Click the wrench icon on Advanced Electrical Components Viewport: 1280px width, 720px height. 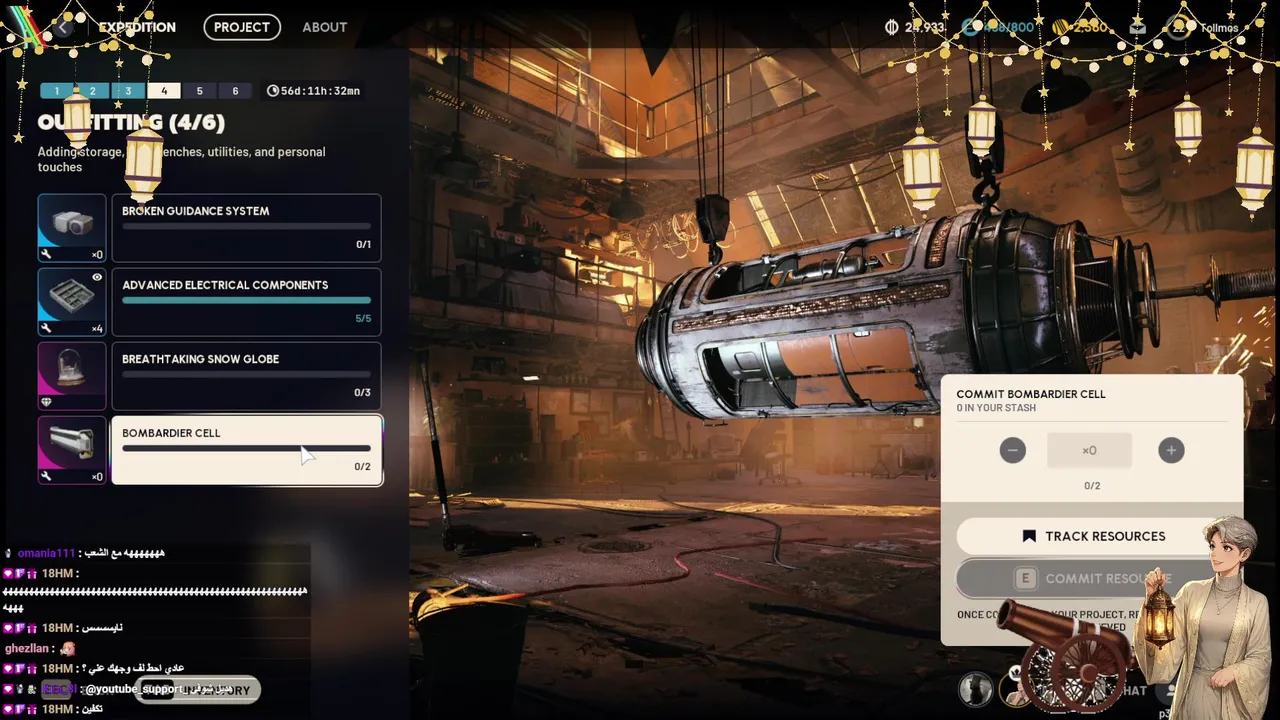(46, 328)
